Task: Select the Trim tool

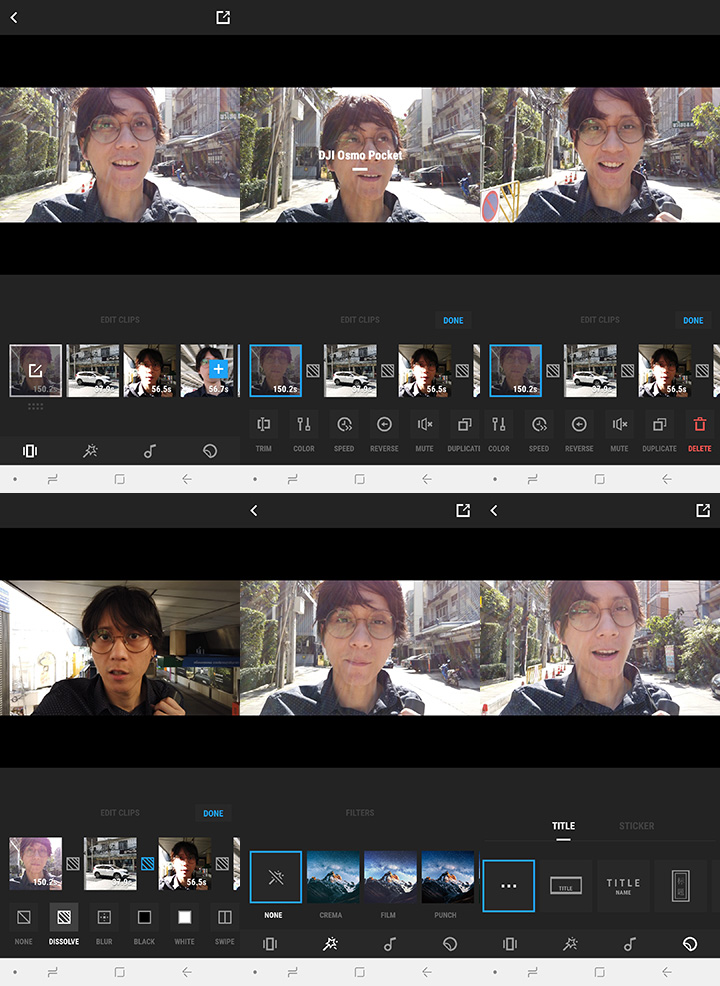Action: point(264,425)
